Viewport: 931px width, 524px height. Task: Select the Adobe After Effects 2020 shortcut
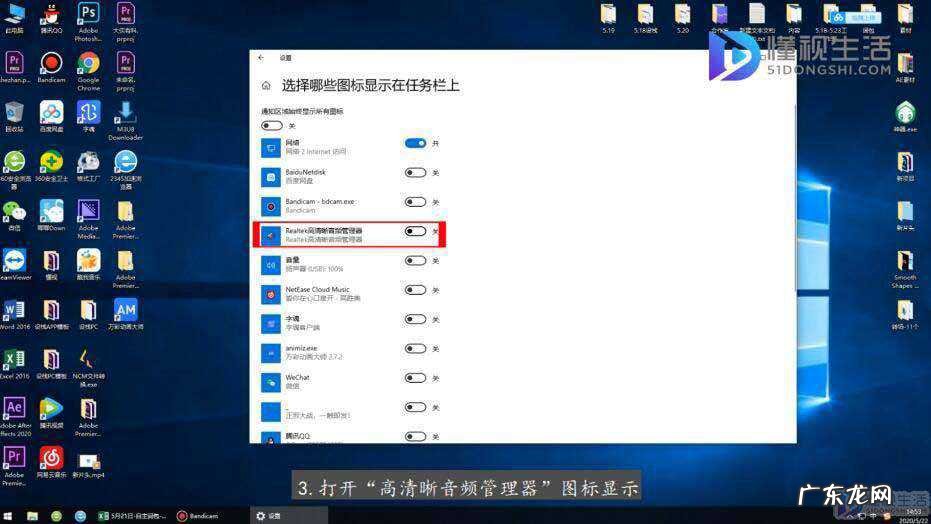(x=14, y=417)
